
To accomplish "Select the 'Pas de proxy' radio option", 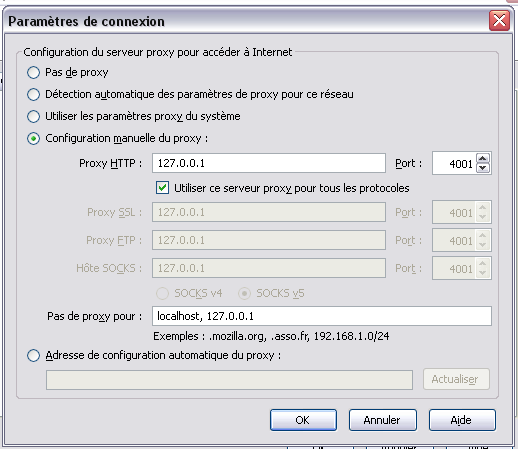I will [x=33, y=72].
